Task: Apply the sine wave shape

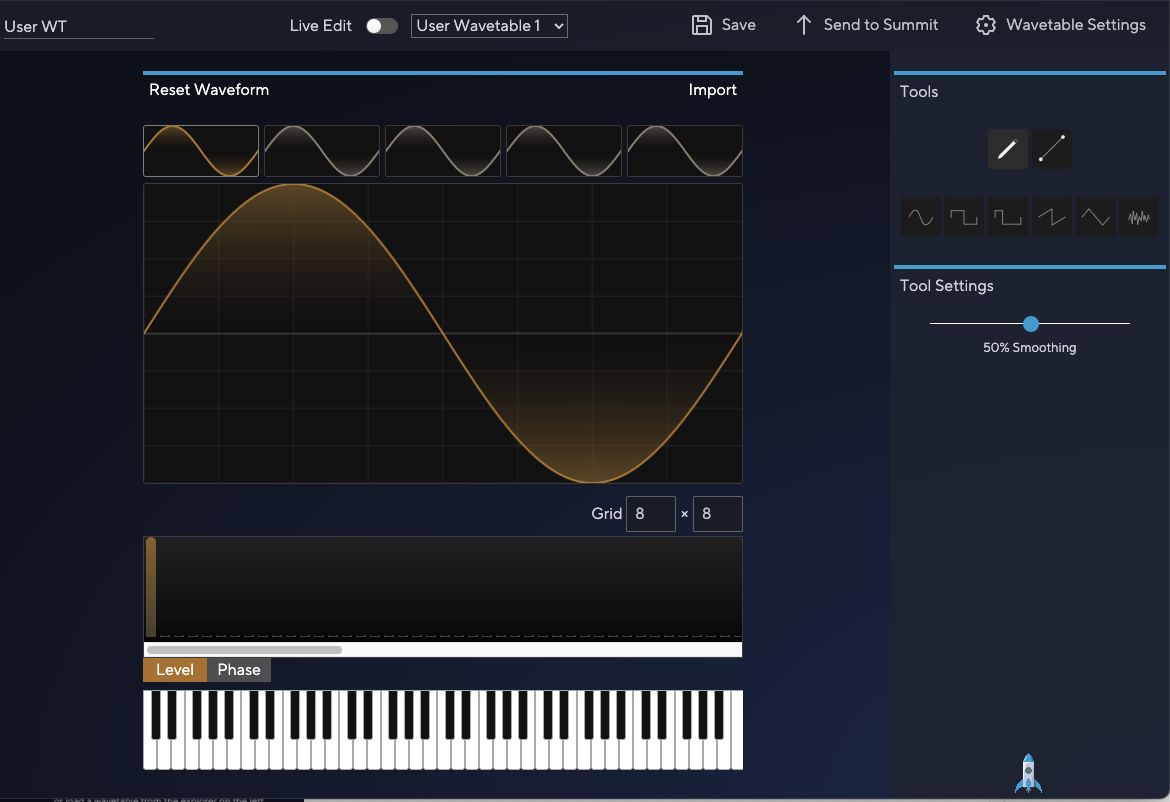Action: point(920,217)
